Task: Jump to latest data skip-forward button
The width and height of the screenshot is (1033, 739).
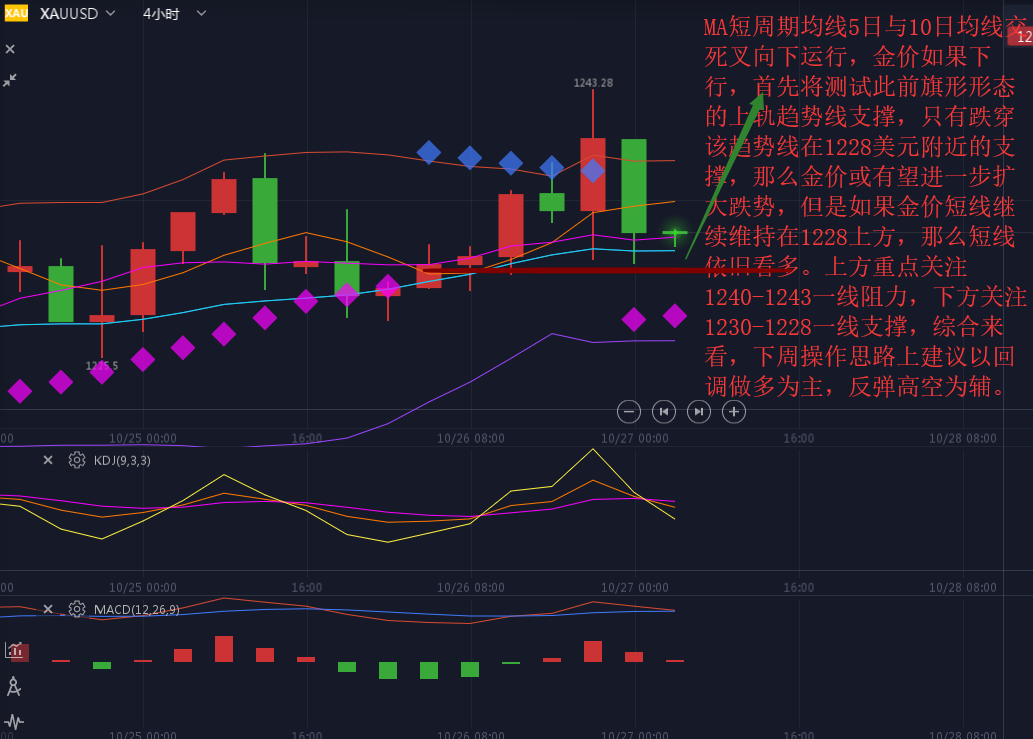Action: click(698, 412)
